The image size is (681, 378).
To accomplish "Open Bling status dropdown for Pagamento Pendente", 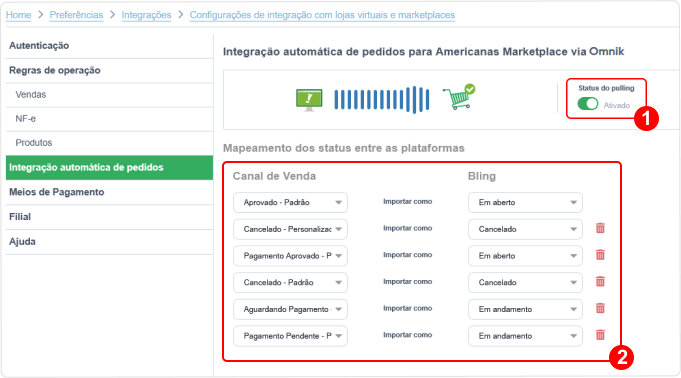I will click(525, 336).
